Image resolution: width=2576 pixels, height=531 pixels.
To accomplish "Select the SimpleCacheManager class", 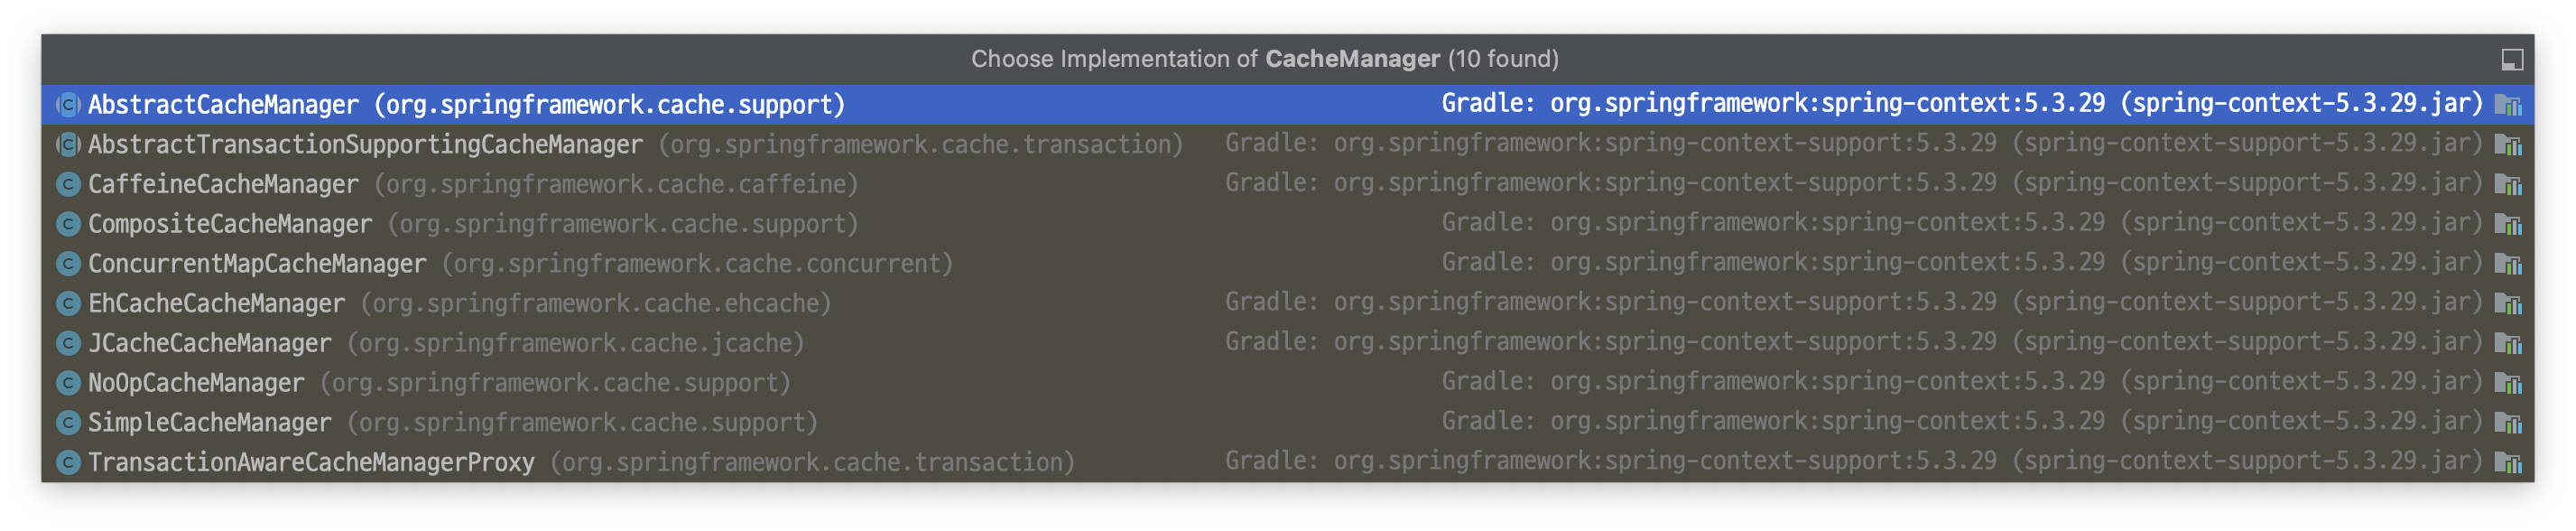I will pyautogui.click(x=1287, y=422).
